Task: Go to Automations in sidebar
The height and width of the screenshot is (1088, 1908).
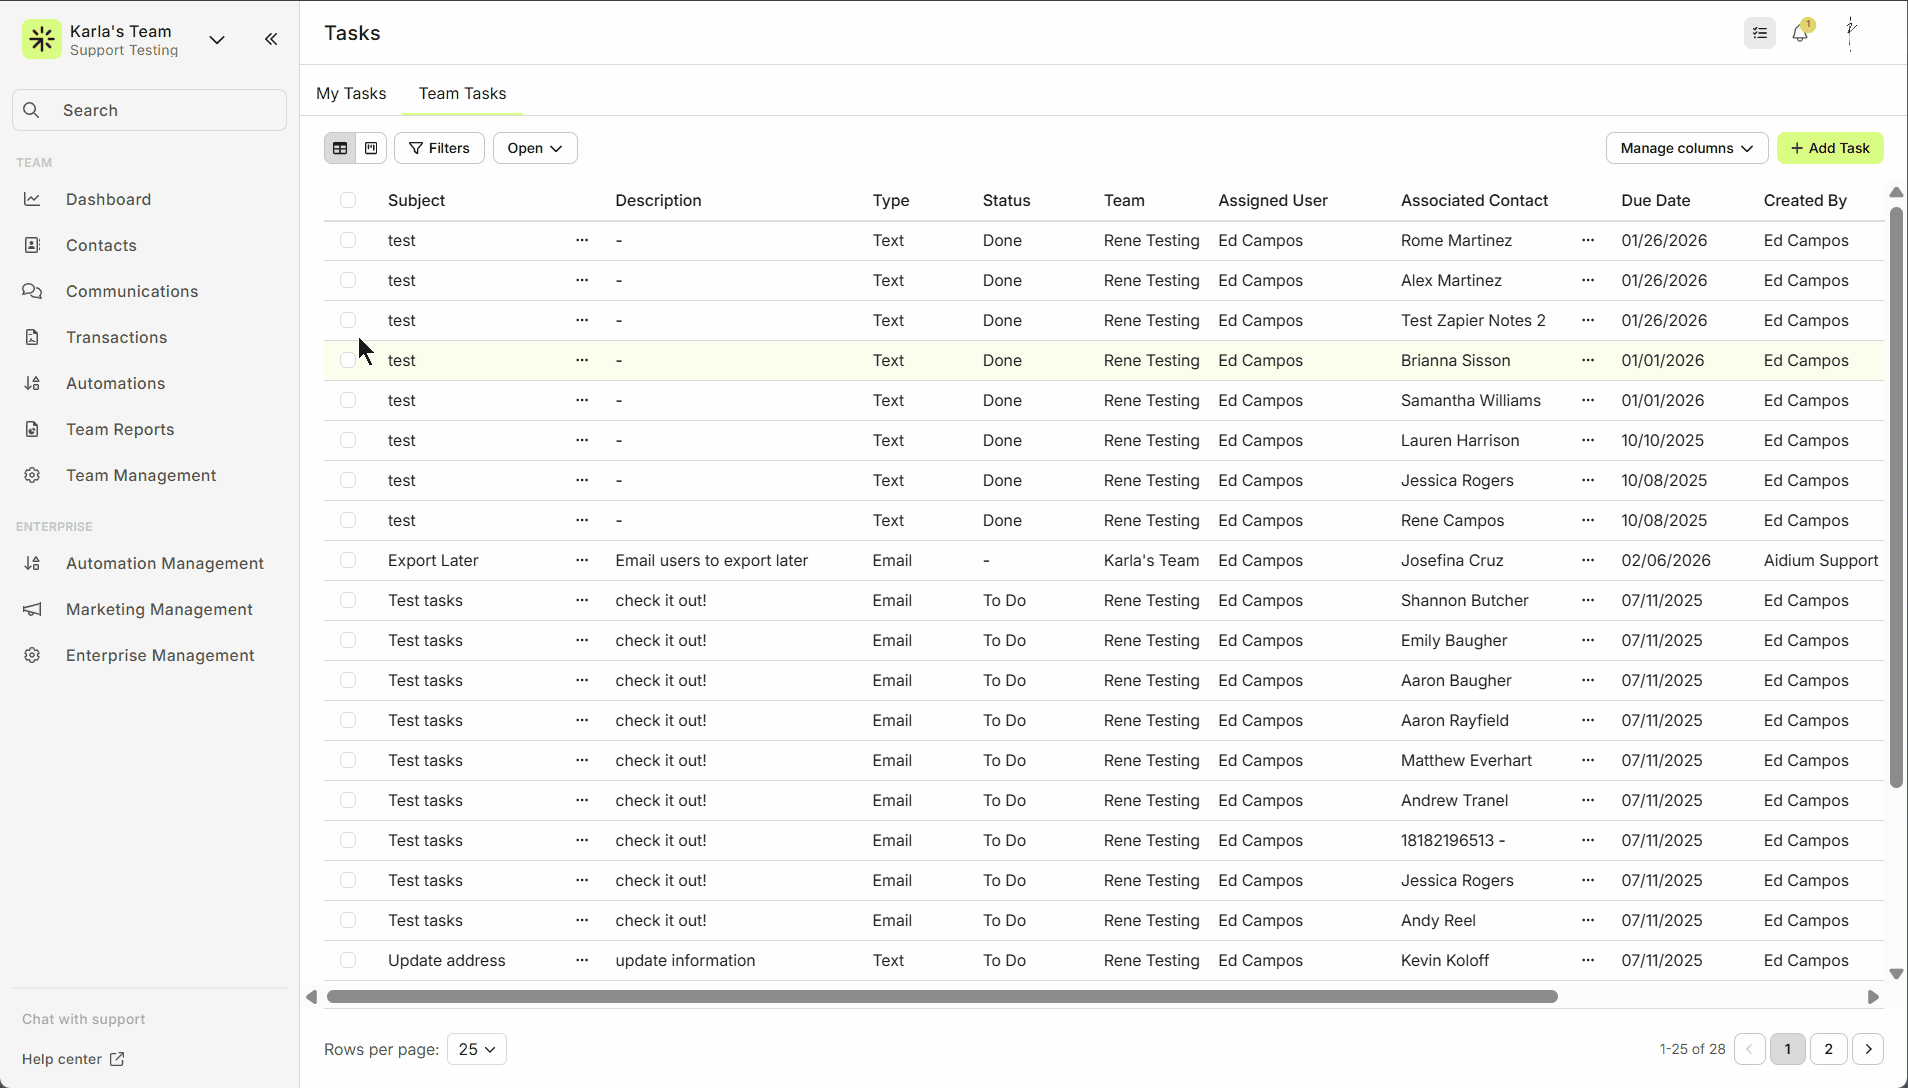Action: pyautogui.click(x=115, y=383)
